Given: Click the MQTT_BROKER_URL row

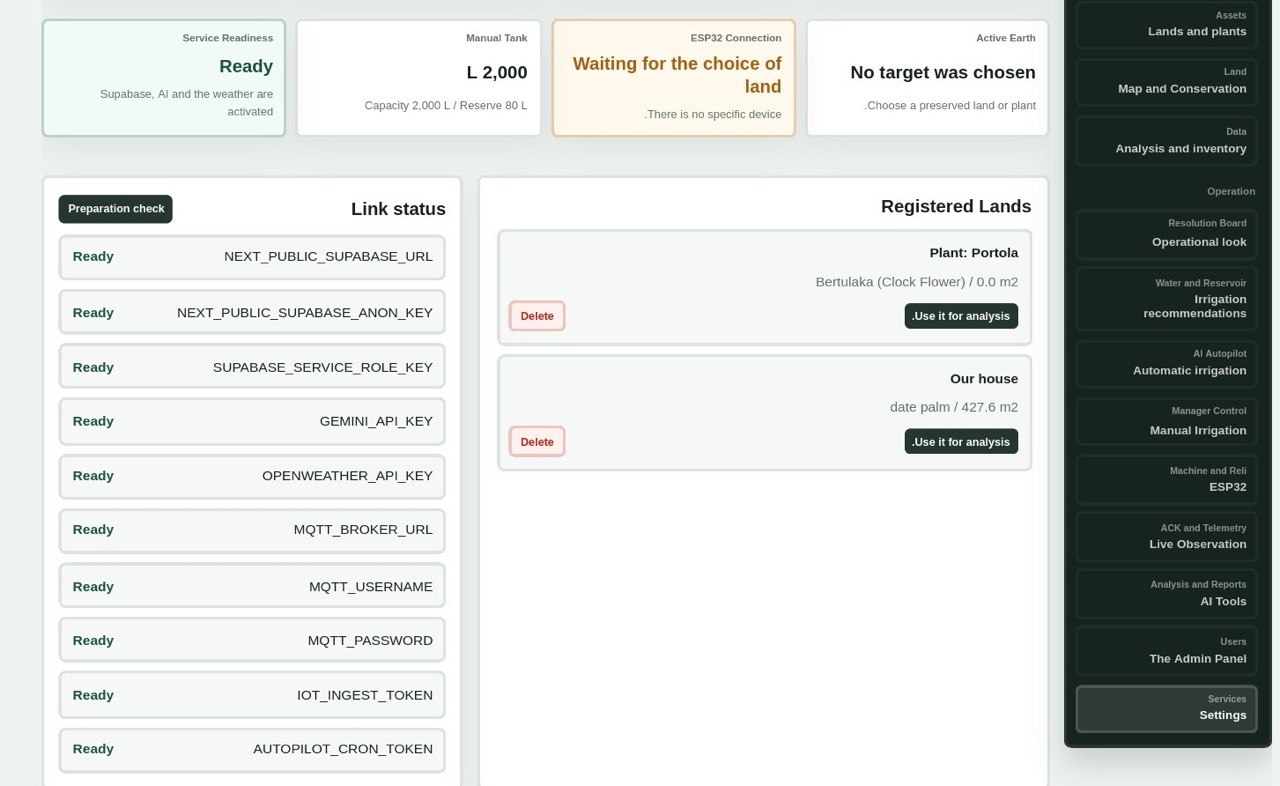Looking at the screenshot, I should 252,530.
